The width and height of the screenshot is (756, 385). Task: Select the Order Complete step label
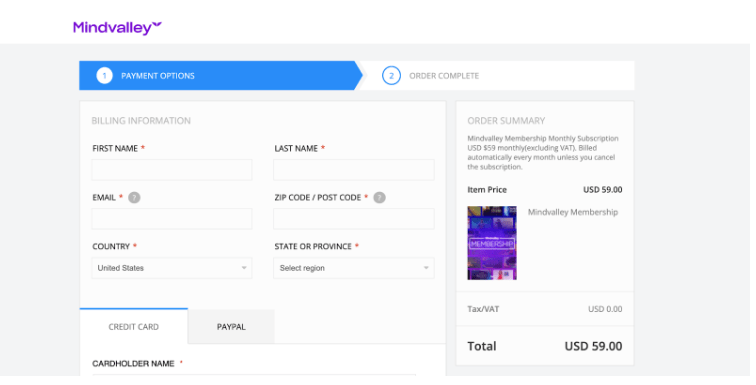pos(444,76)
